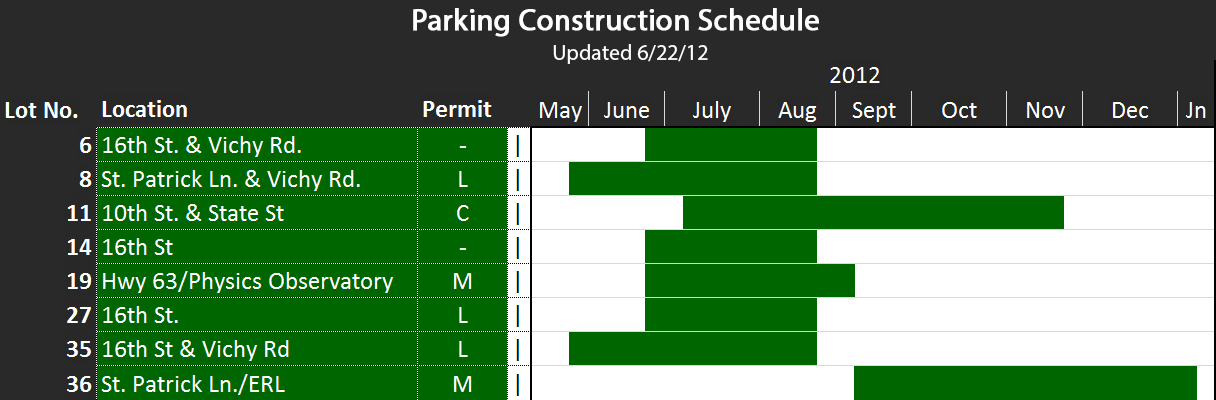Select the Lot 27 July-August bar
Viewport: 1216px width, 400px height.
coord(731,315)
